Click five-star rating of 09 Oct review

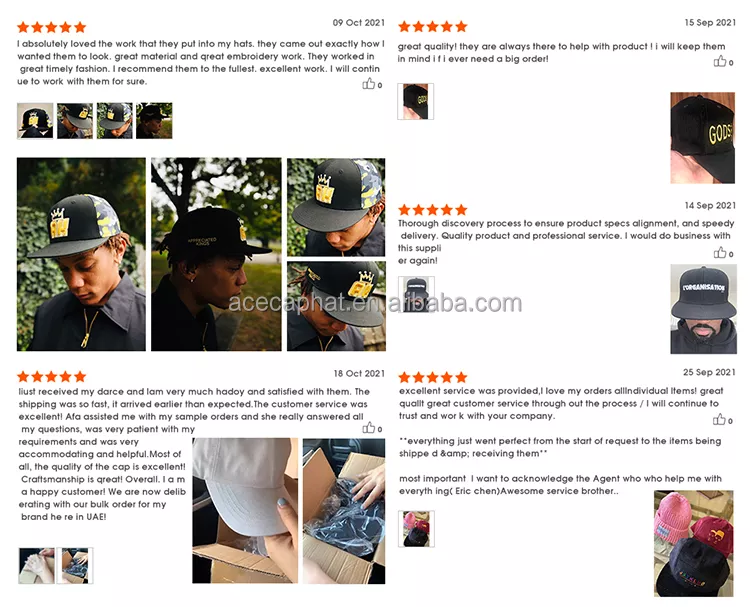52,27
